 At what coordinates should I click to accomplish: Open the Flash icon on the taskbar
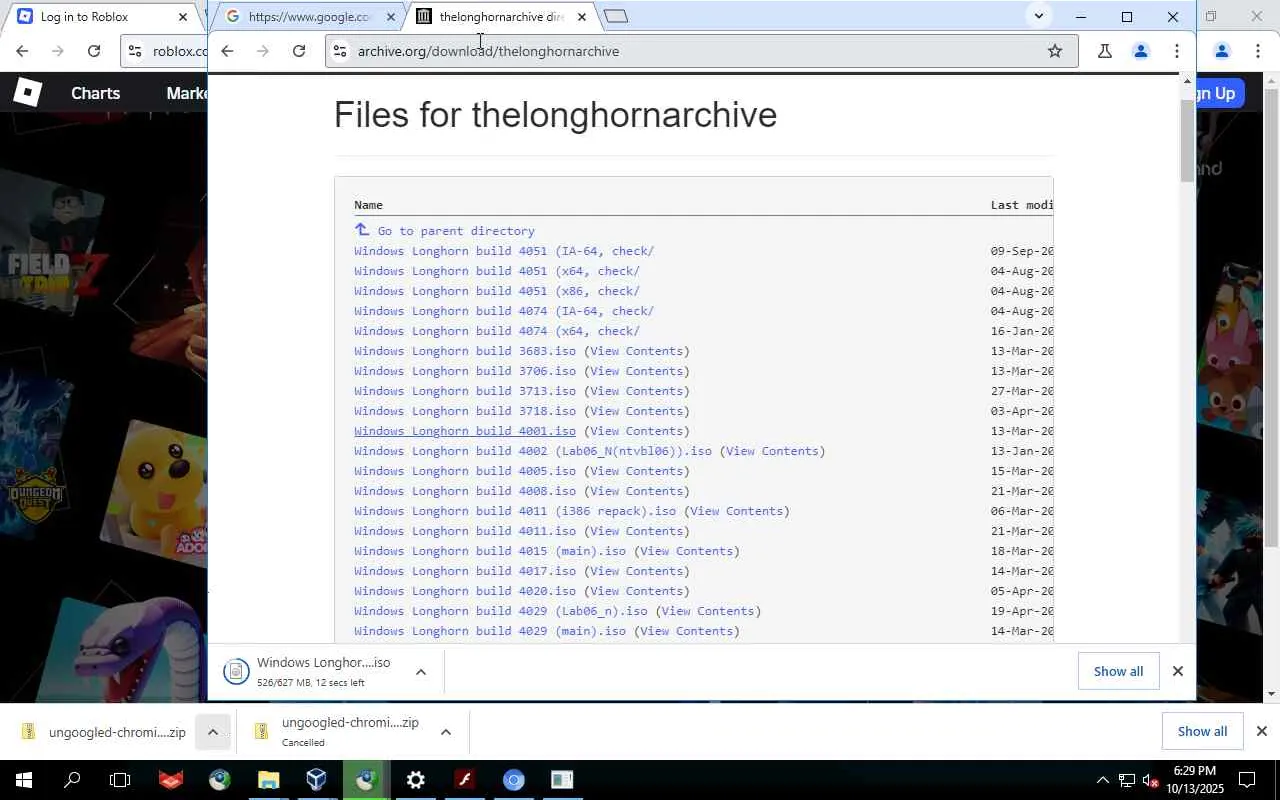[x=464, y=780]
